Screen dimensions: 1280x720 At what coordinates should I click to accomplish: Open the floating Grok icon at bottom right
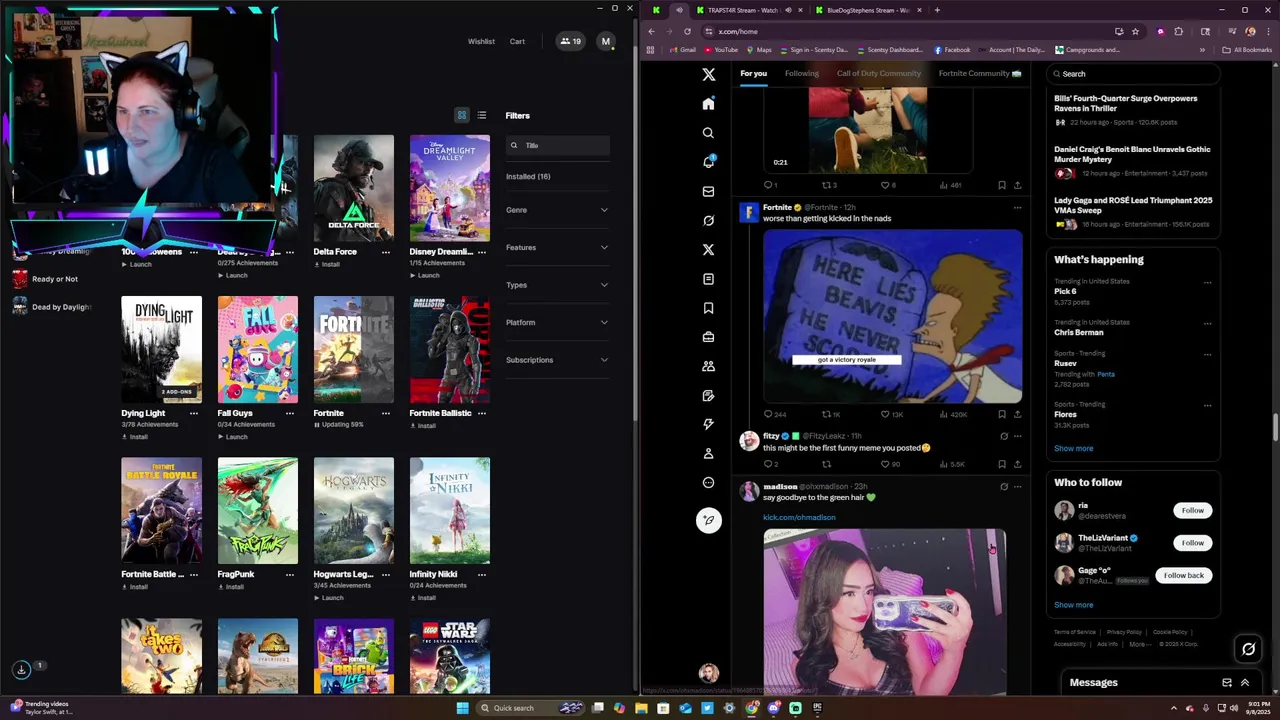click(1248, 650)
